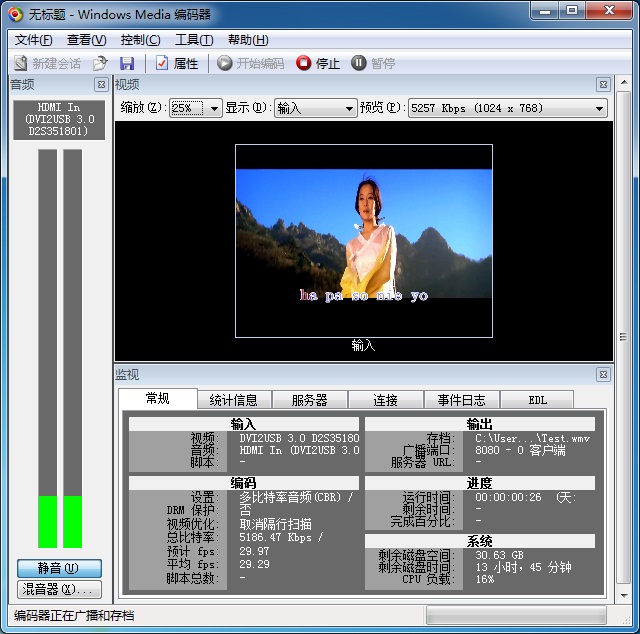Screen dimensions: 640x634
Task: Toggle the Mute (静音) audio button
Action: (59, 568)
